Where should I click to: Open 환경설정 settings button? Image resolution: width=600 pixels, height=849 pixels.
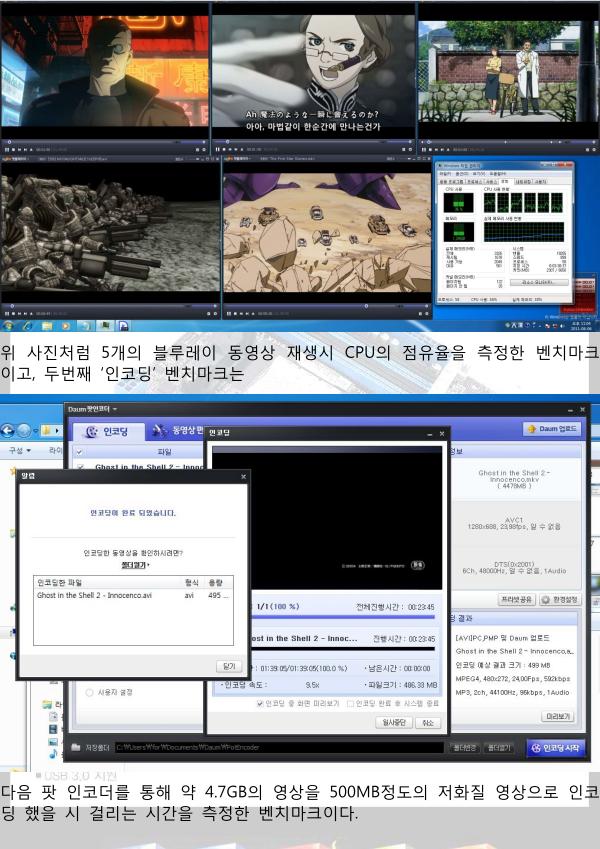(x=560, y=600)
